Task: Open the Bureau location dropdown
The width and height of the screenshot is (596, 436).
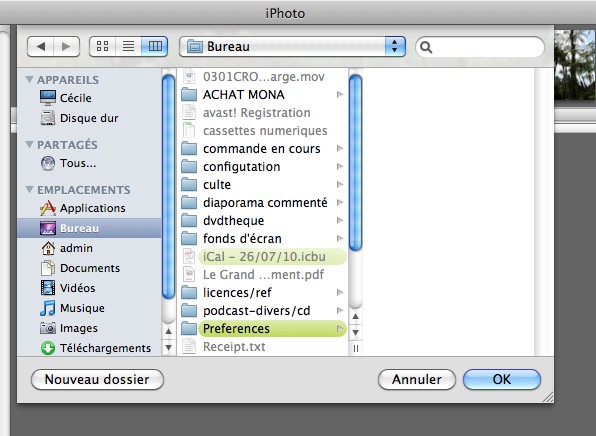Action: (292, 46)
